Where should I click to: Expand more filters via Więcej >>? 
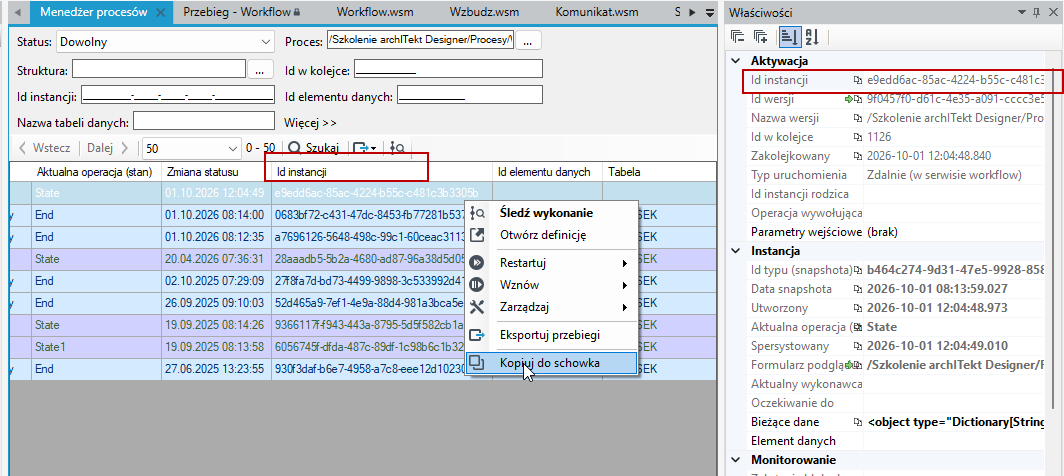[x=311, y=123]
